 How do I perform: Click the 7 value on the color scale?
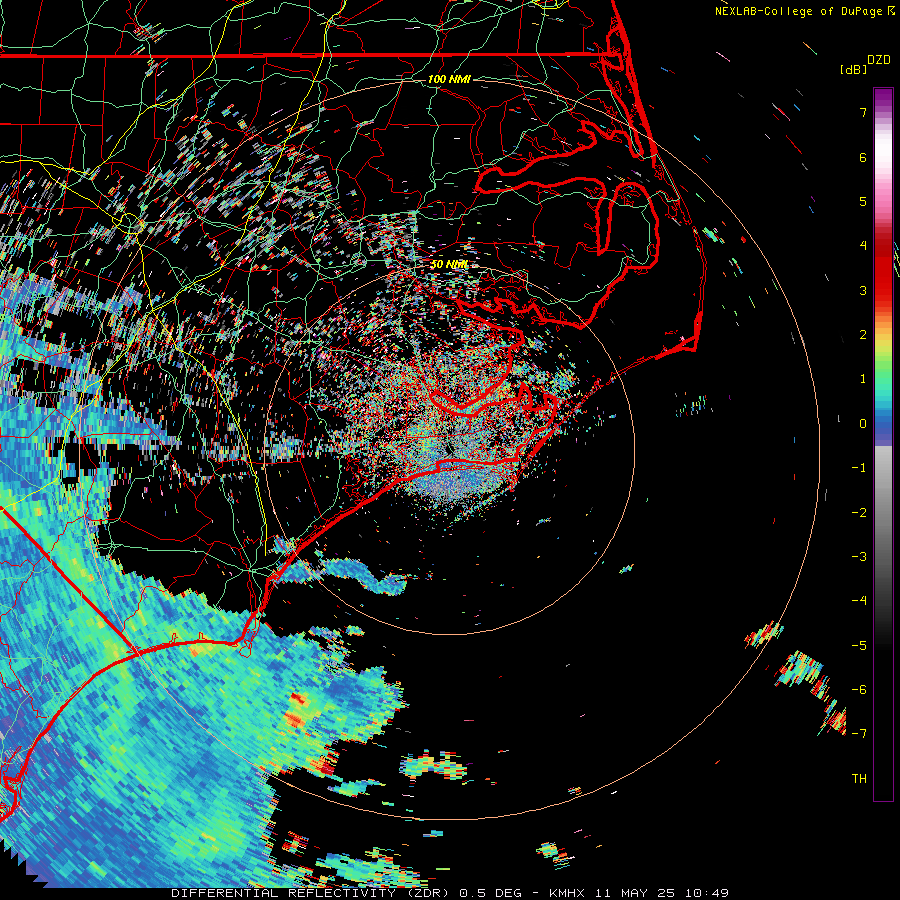863,112
